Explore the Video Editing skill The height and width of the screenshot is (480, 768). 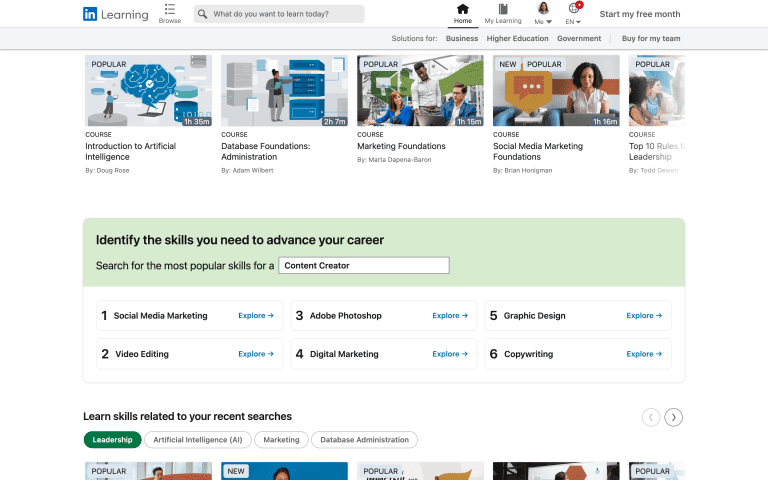pyautogui.click(x=256, y=354)
